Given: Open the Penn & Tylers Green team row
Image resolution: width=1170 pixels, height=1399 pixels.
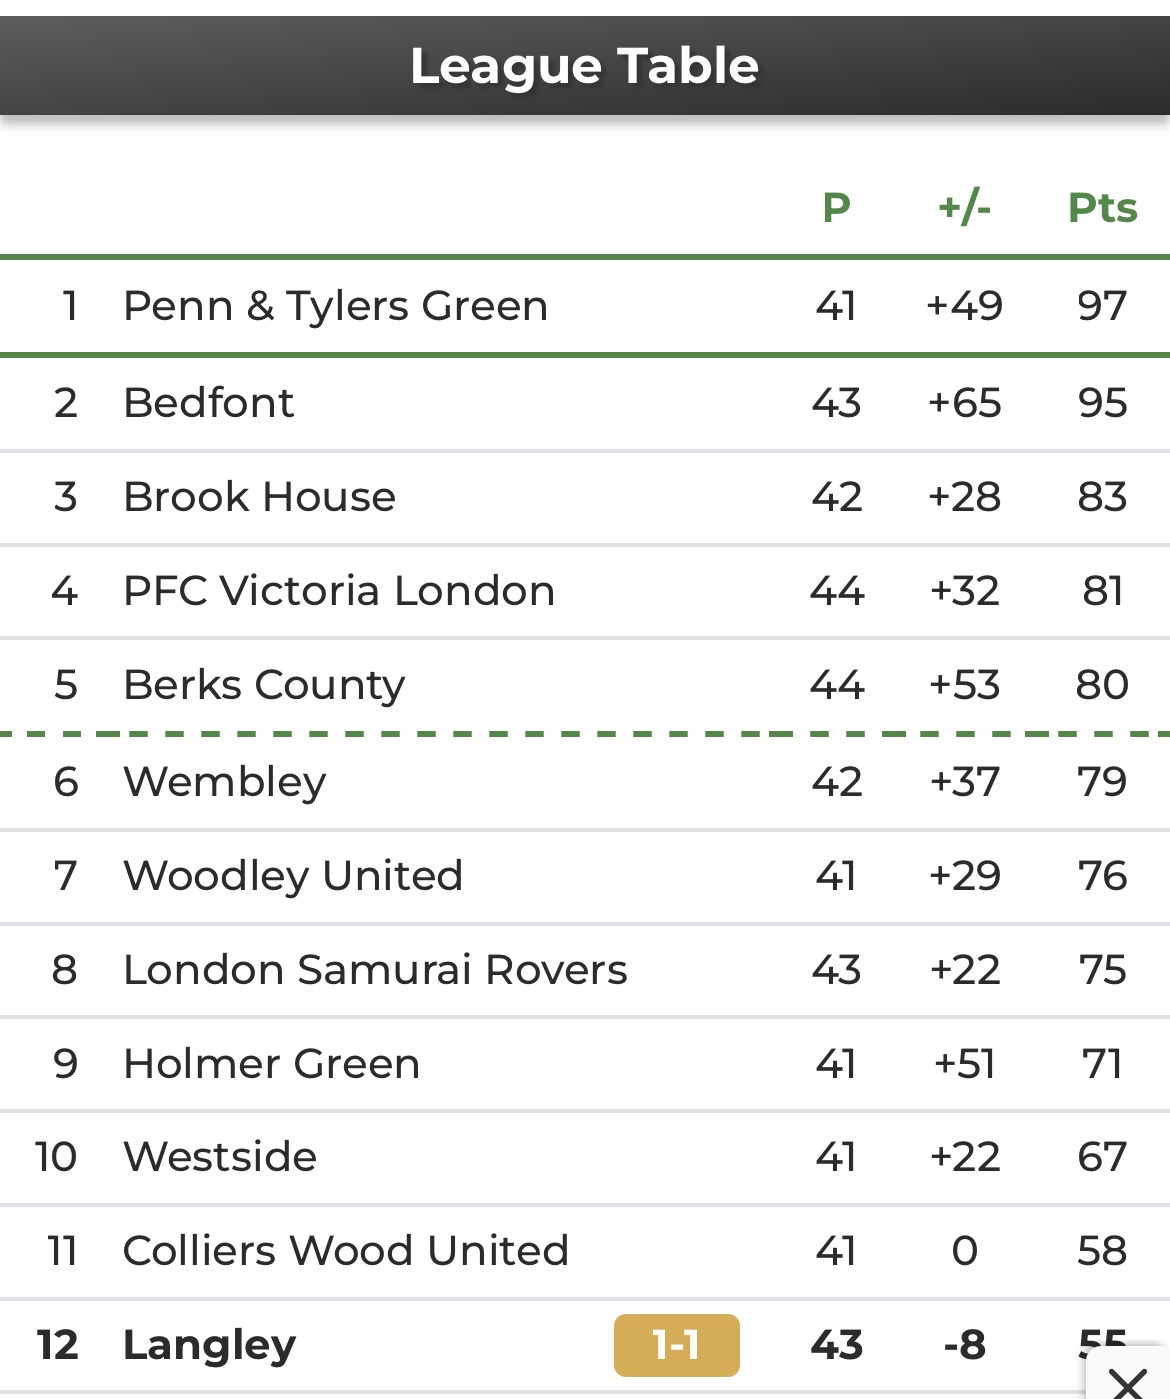Looking at the screenshot, I should 585,306.
